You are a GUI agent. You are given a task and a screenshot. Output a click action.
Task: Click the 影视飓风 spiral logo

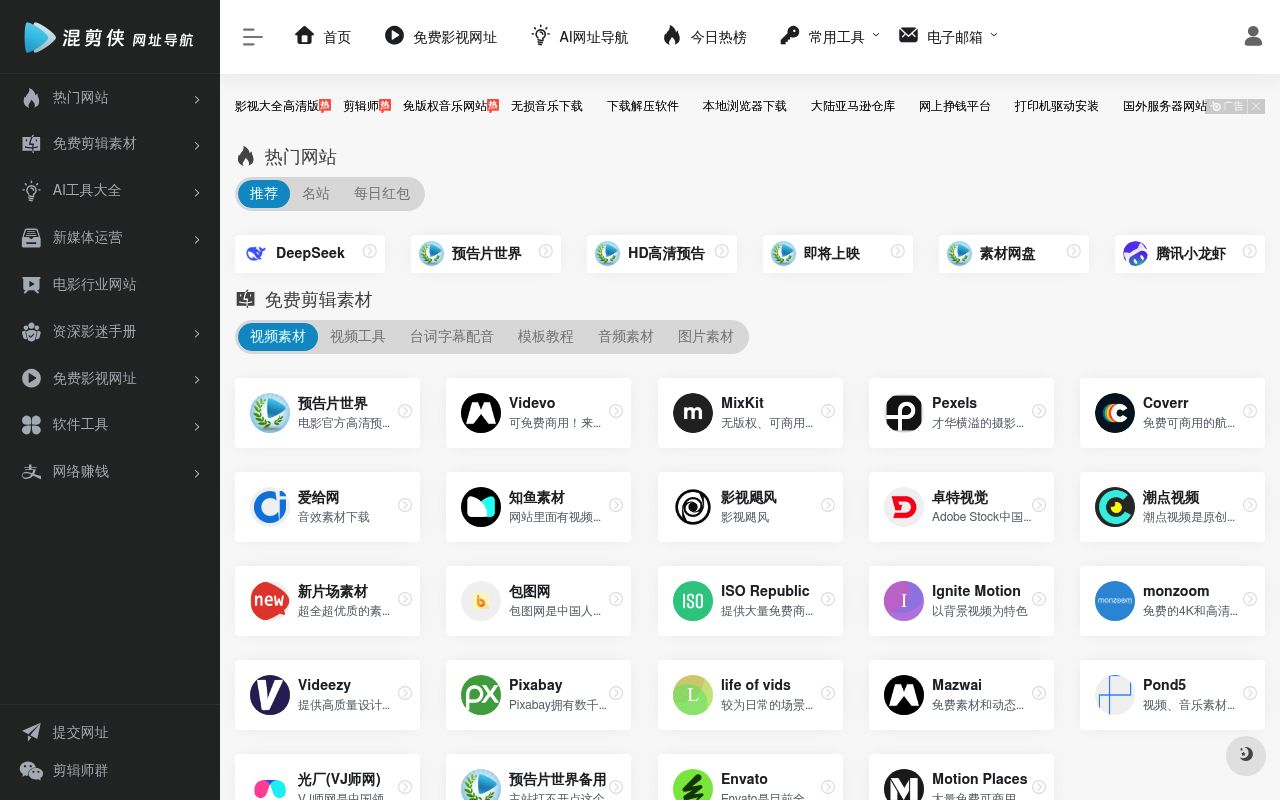pos(693,507)
